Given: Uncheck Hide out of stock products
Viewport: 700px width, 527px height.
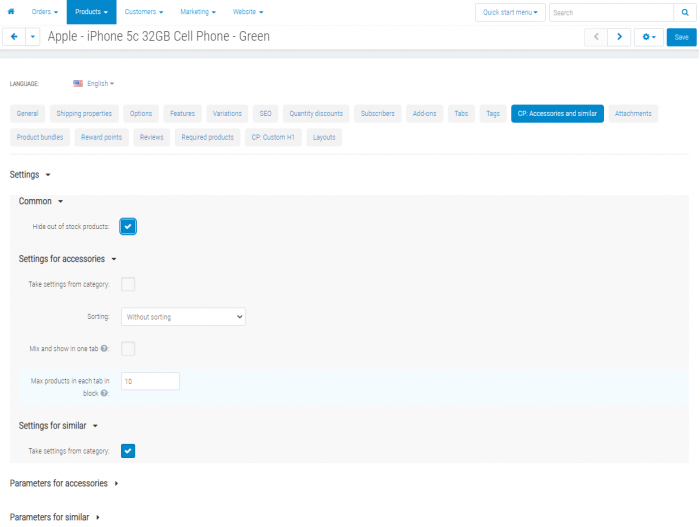Looking at the screenshot, I should click(x=128, y=226).
